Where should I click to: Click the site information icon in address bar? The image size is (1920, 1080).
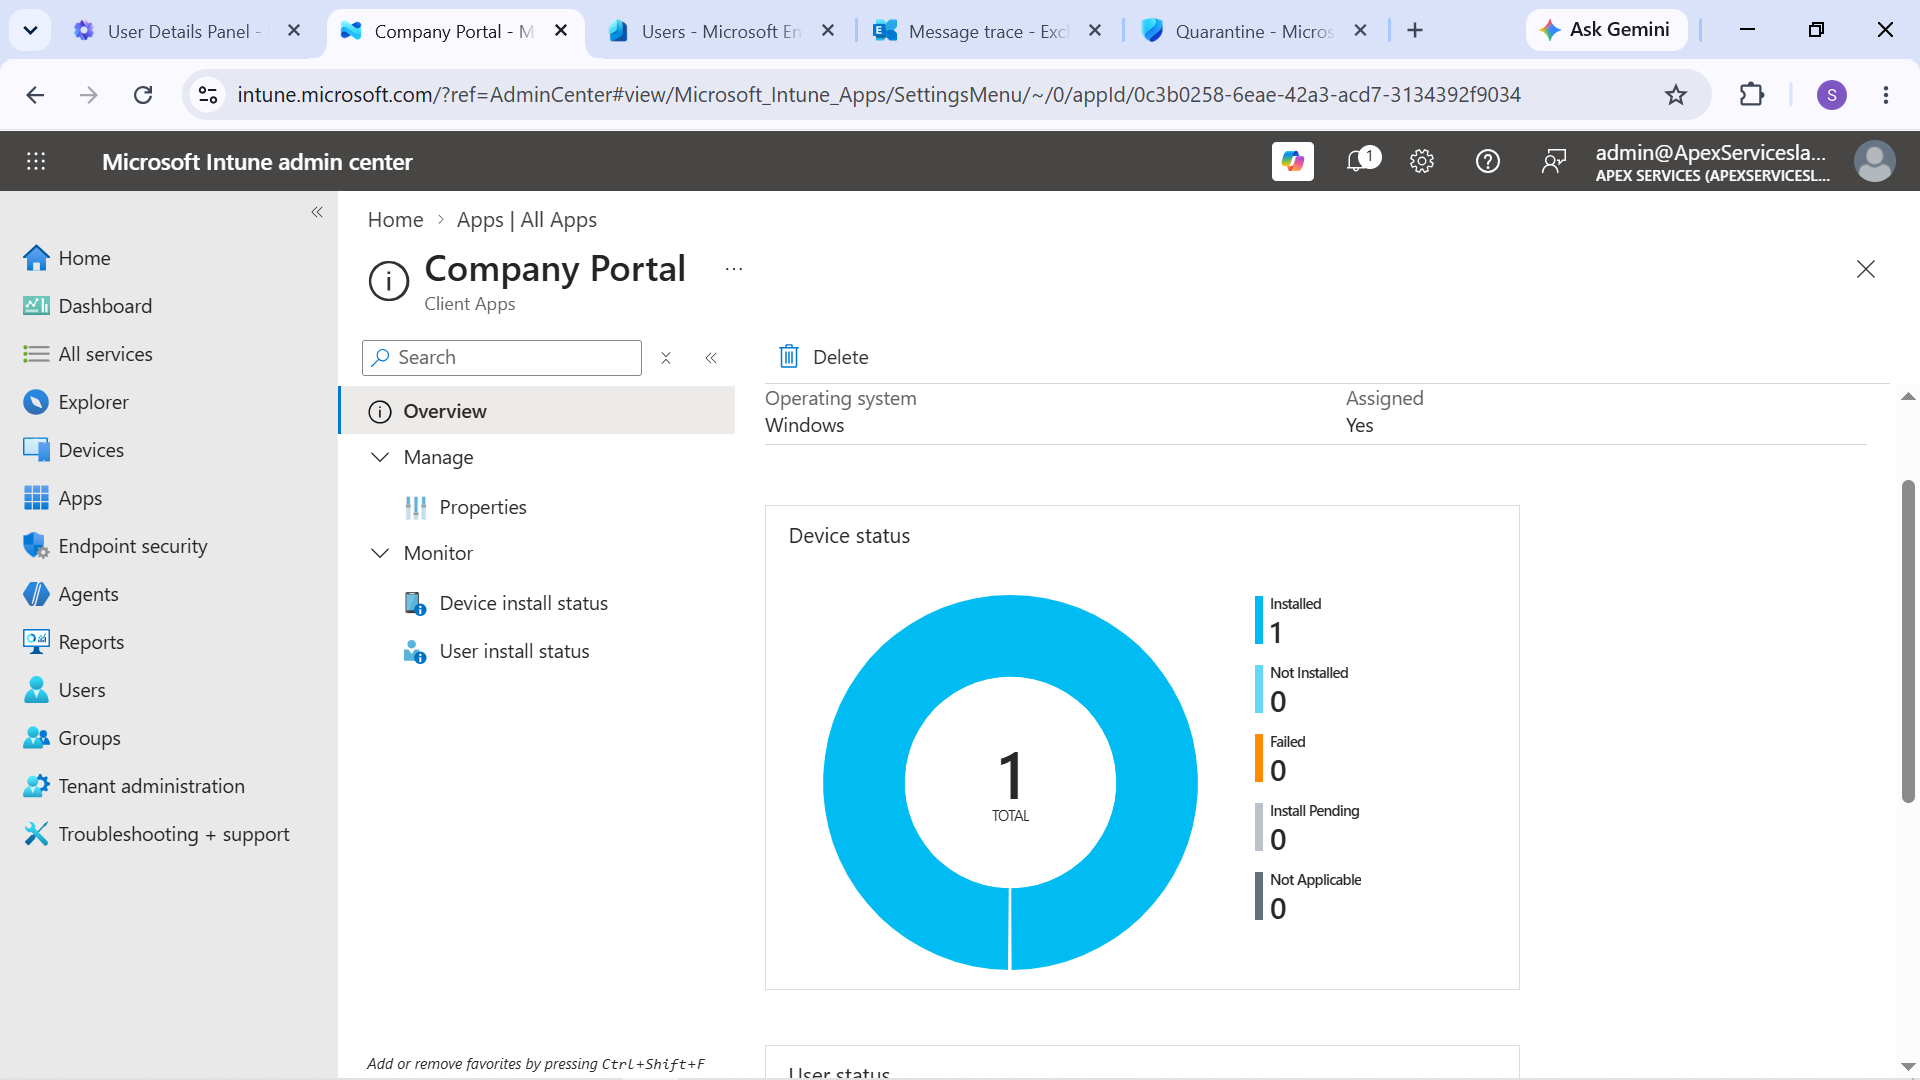point(208,95)
